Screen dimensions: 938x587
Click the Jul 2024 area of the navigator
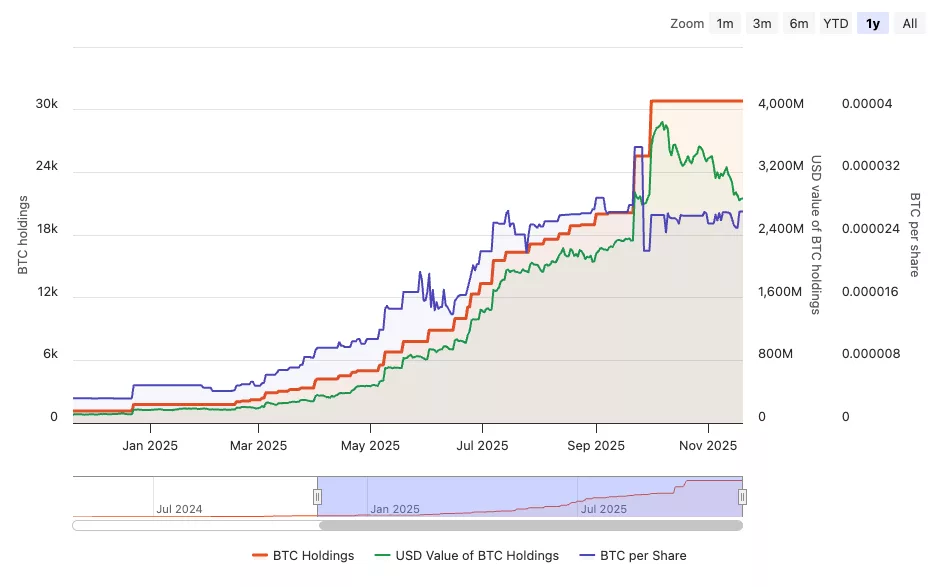point(180,508)
